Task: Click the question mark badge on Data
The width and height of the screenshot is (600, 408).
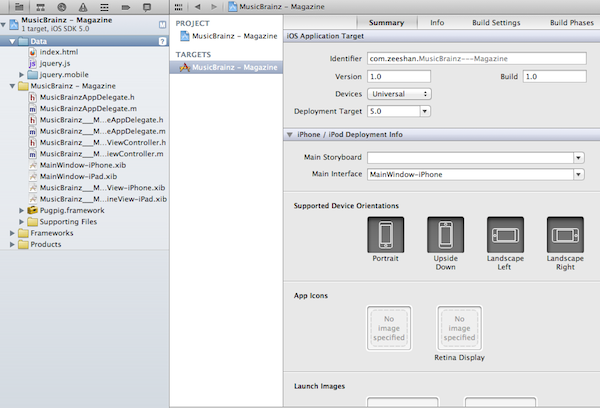Action: point(162,41)
